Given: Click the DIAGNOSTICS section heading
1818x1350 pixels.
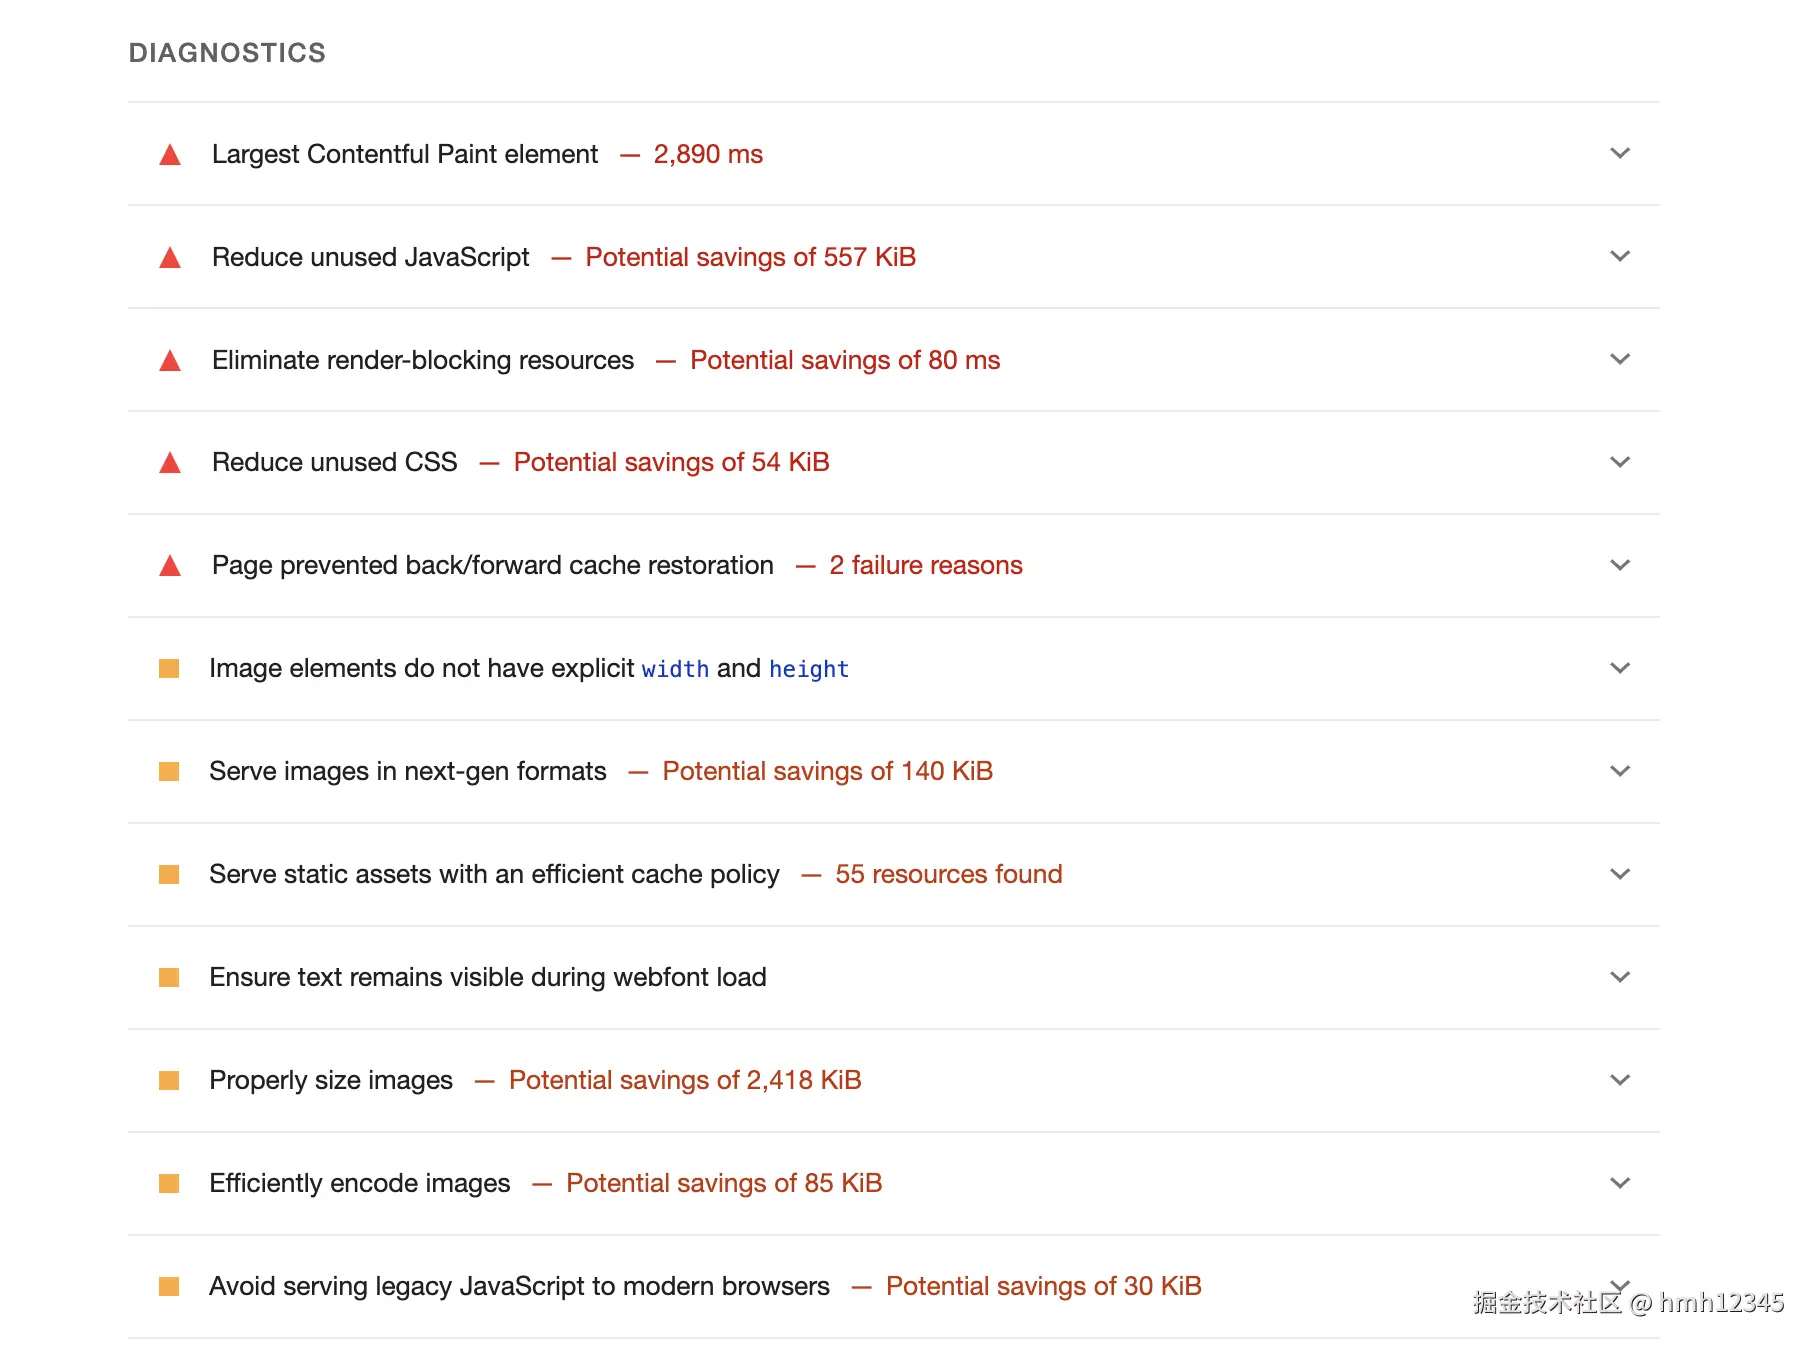Looking at the screenshot, I should pos(227,53).
